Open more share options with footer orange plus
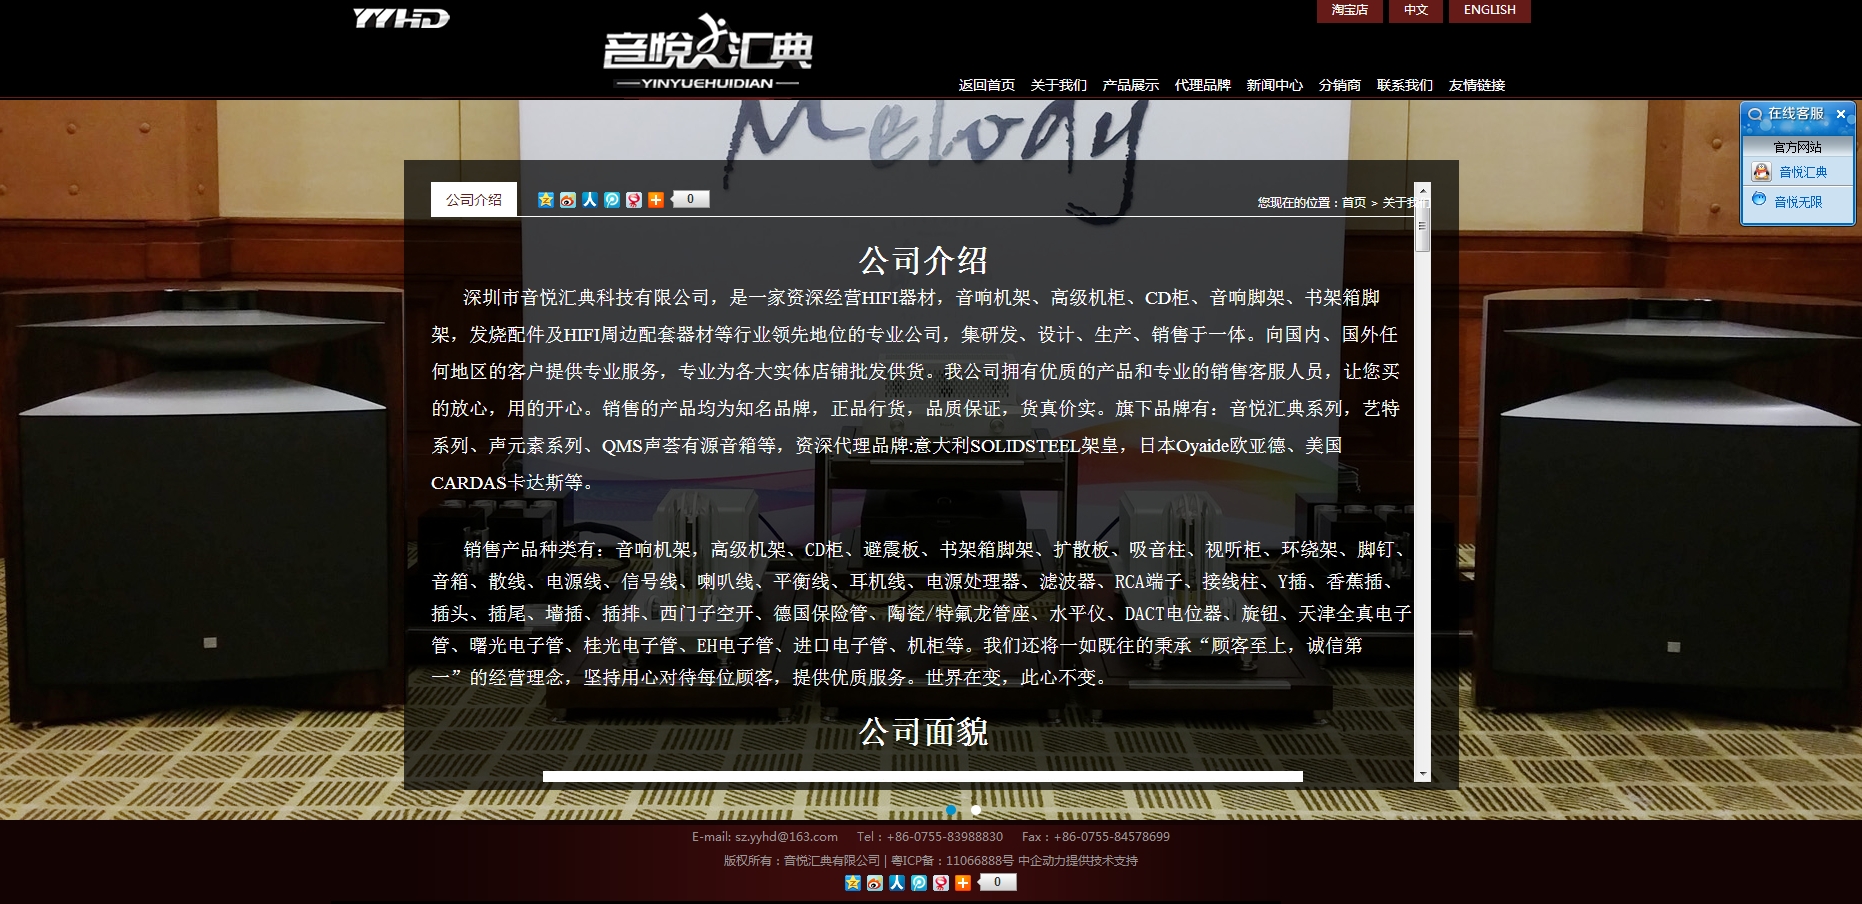Image resolution: width=1862 pixels, height=904 pixels. click(x=963, y=883)
